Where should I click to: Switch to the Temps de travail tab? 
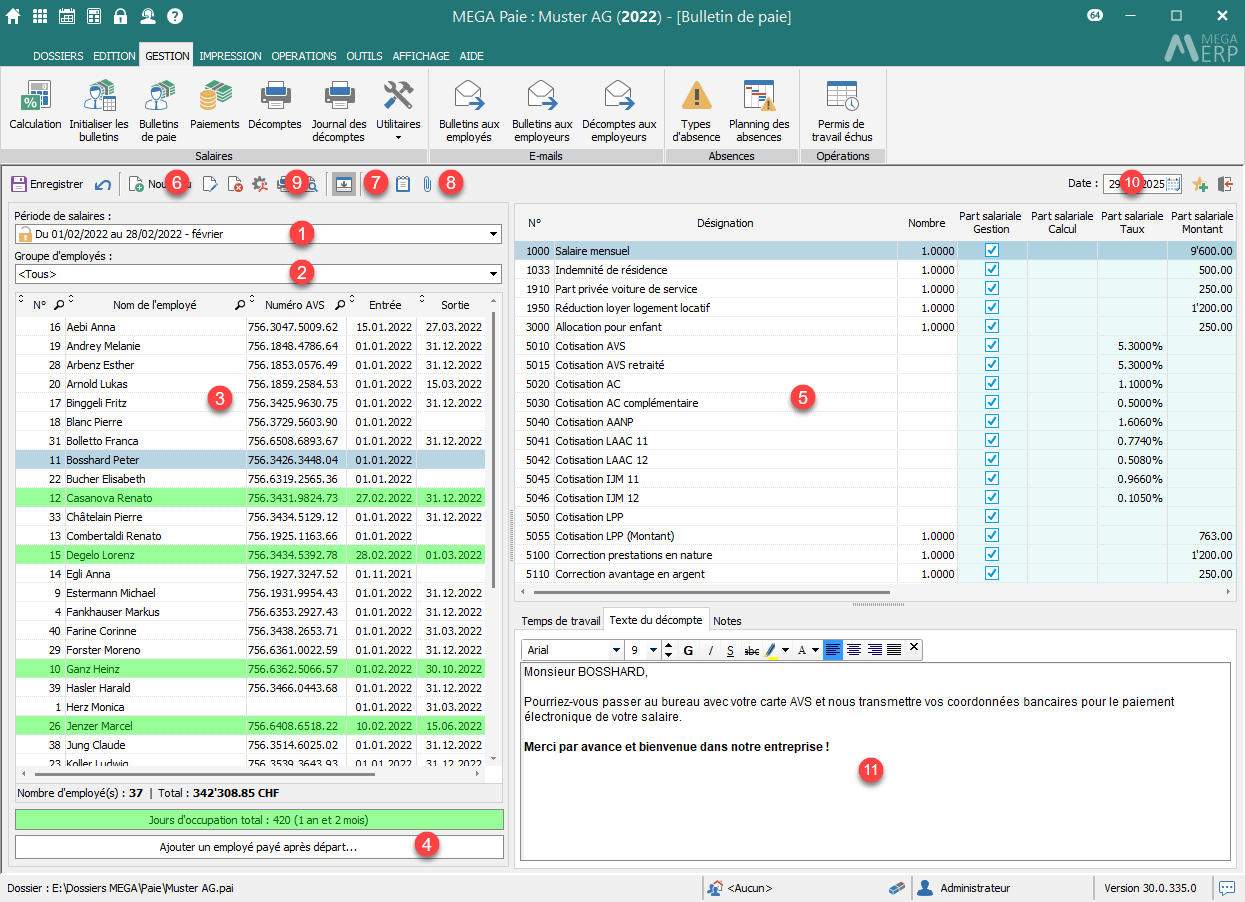coord(561,621)
